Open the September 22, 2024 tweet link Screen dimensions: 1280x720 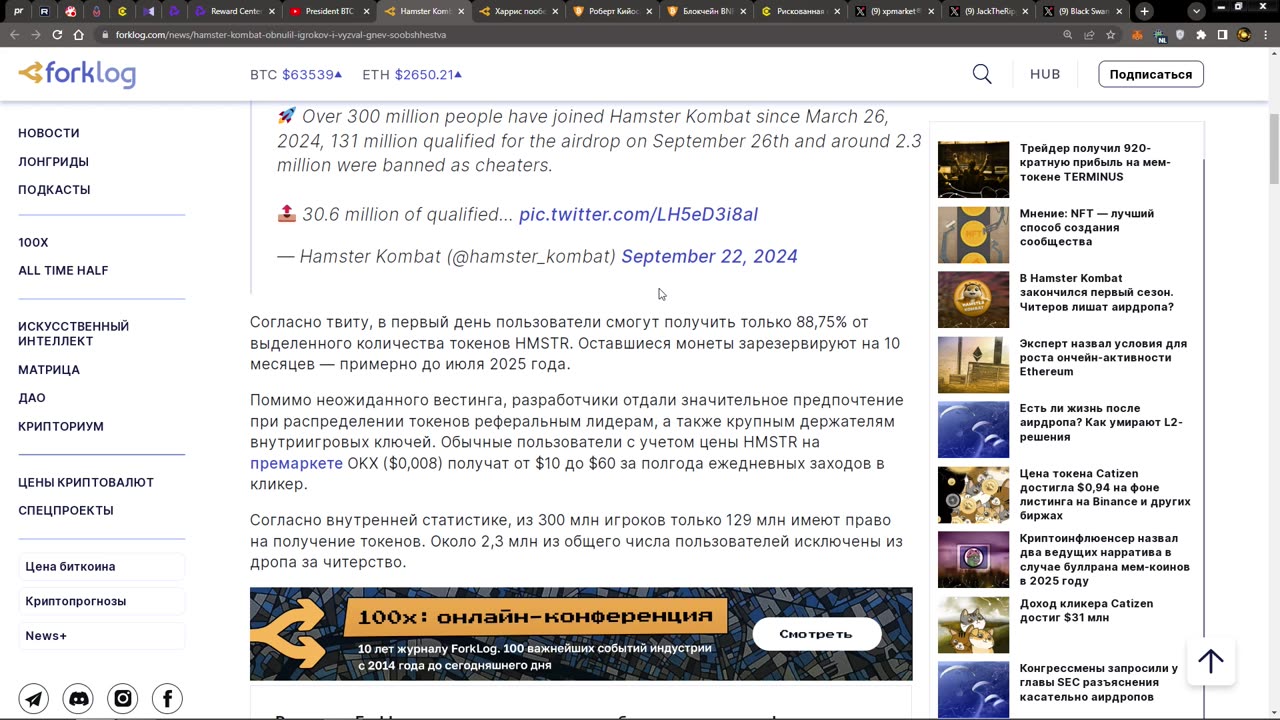tap(709, 256)
